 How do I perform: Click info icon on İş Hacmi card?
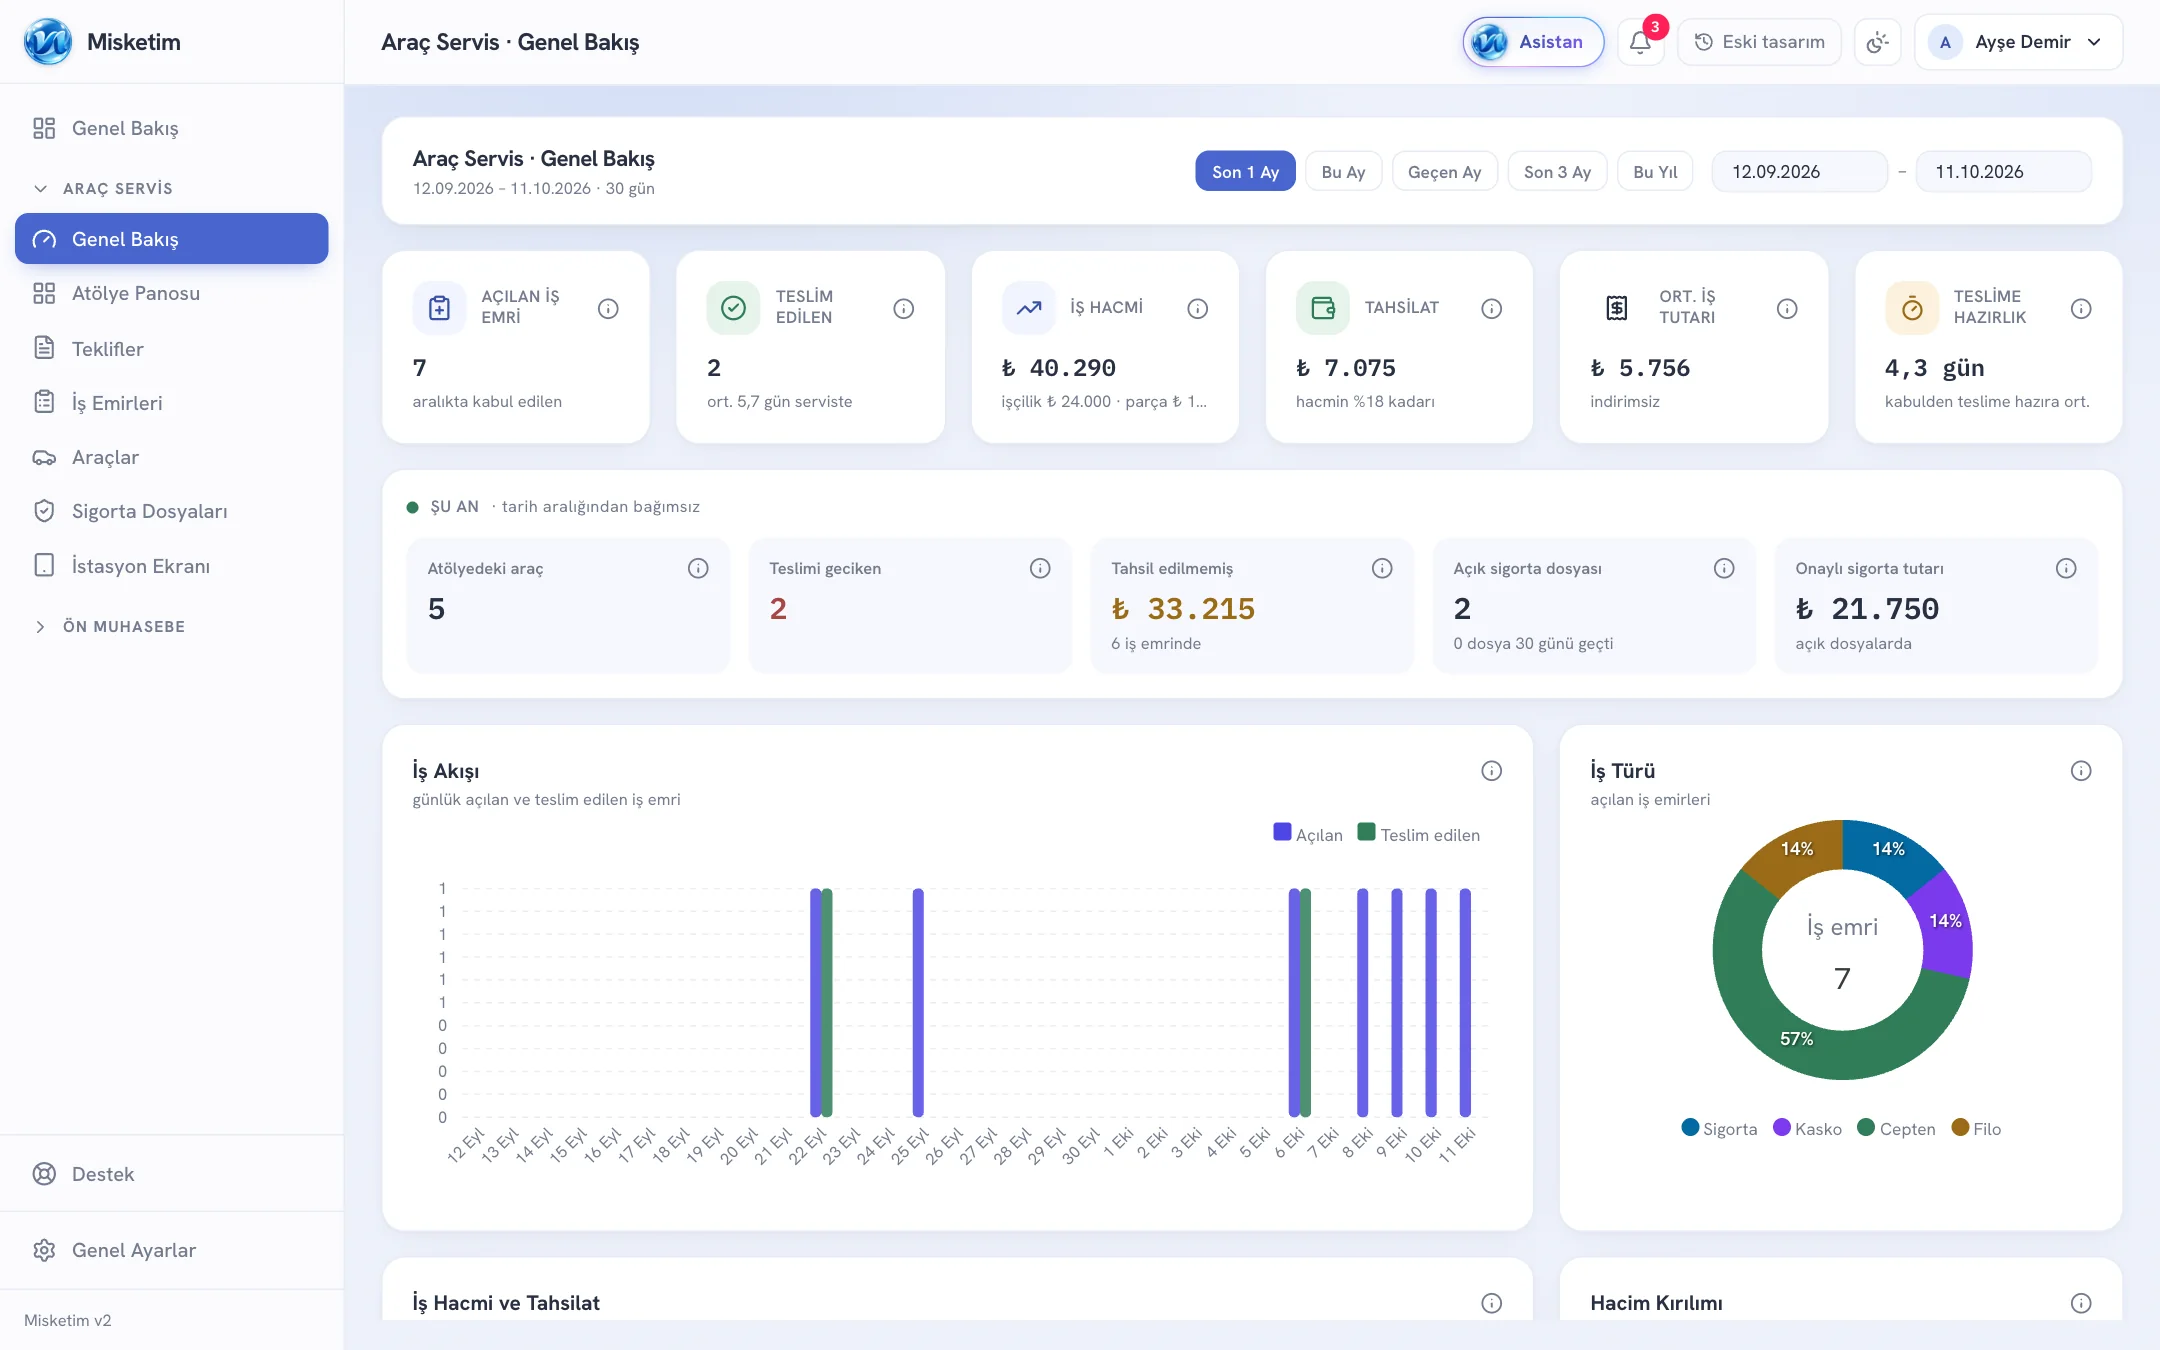[x=1197, y=308]
